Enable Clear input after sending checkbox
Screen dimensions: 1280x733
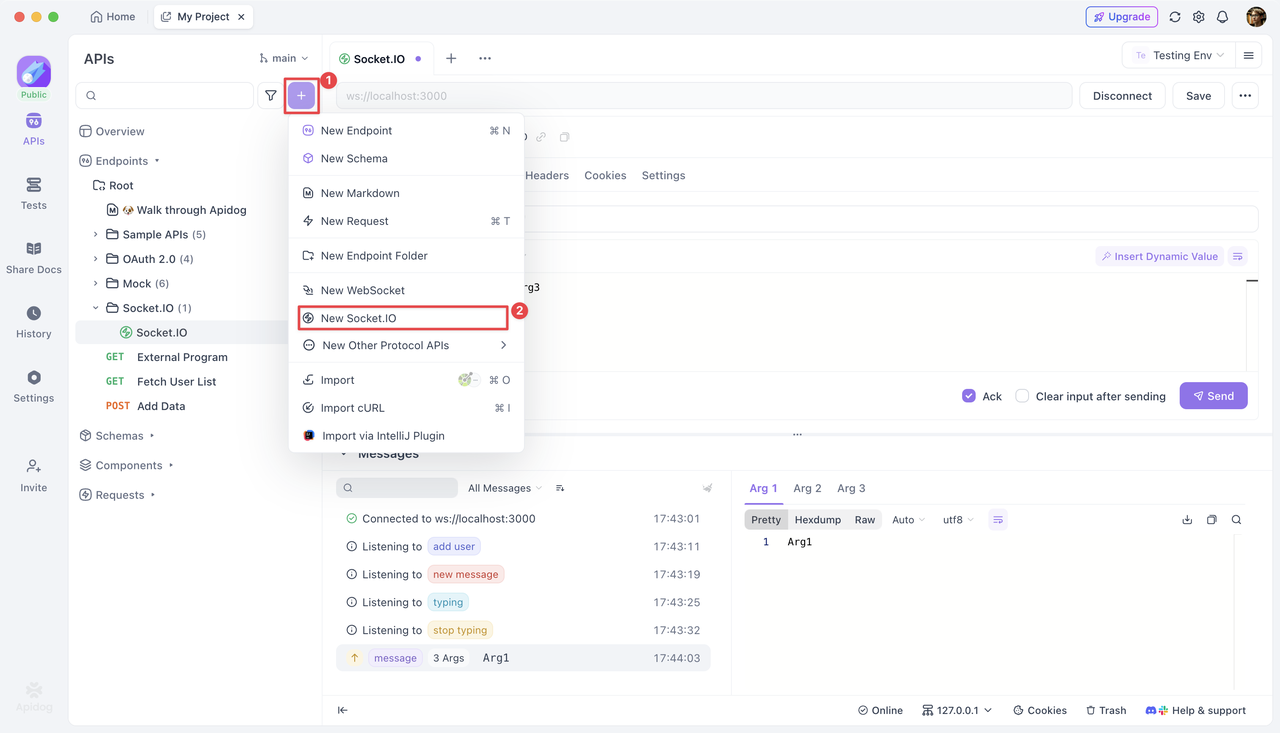pos(1022,396)
